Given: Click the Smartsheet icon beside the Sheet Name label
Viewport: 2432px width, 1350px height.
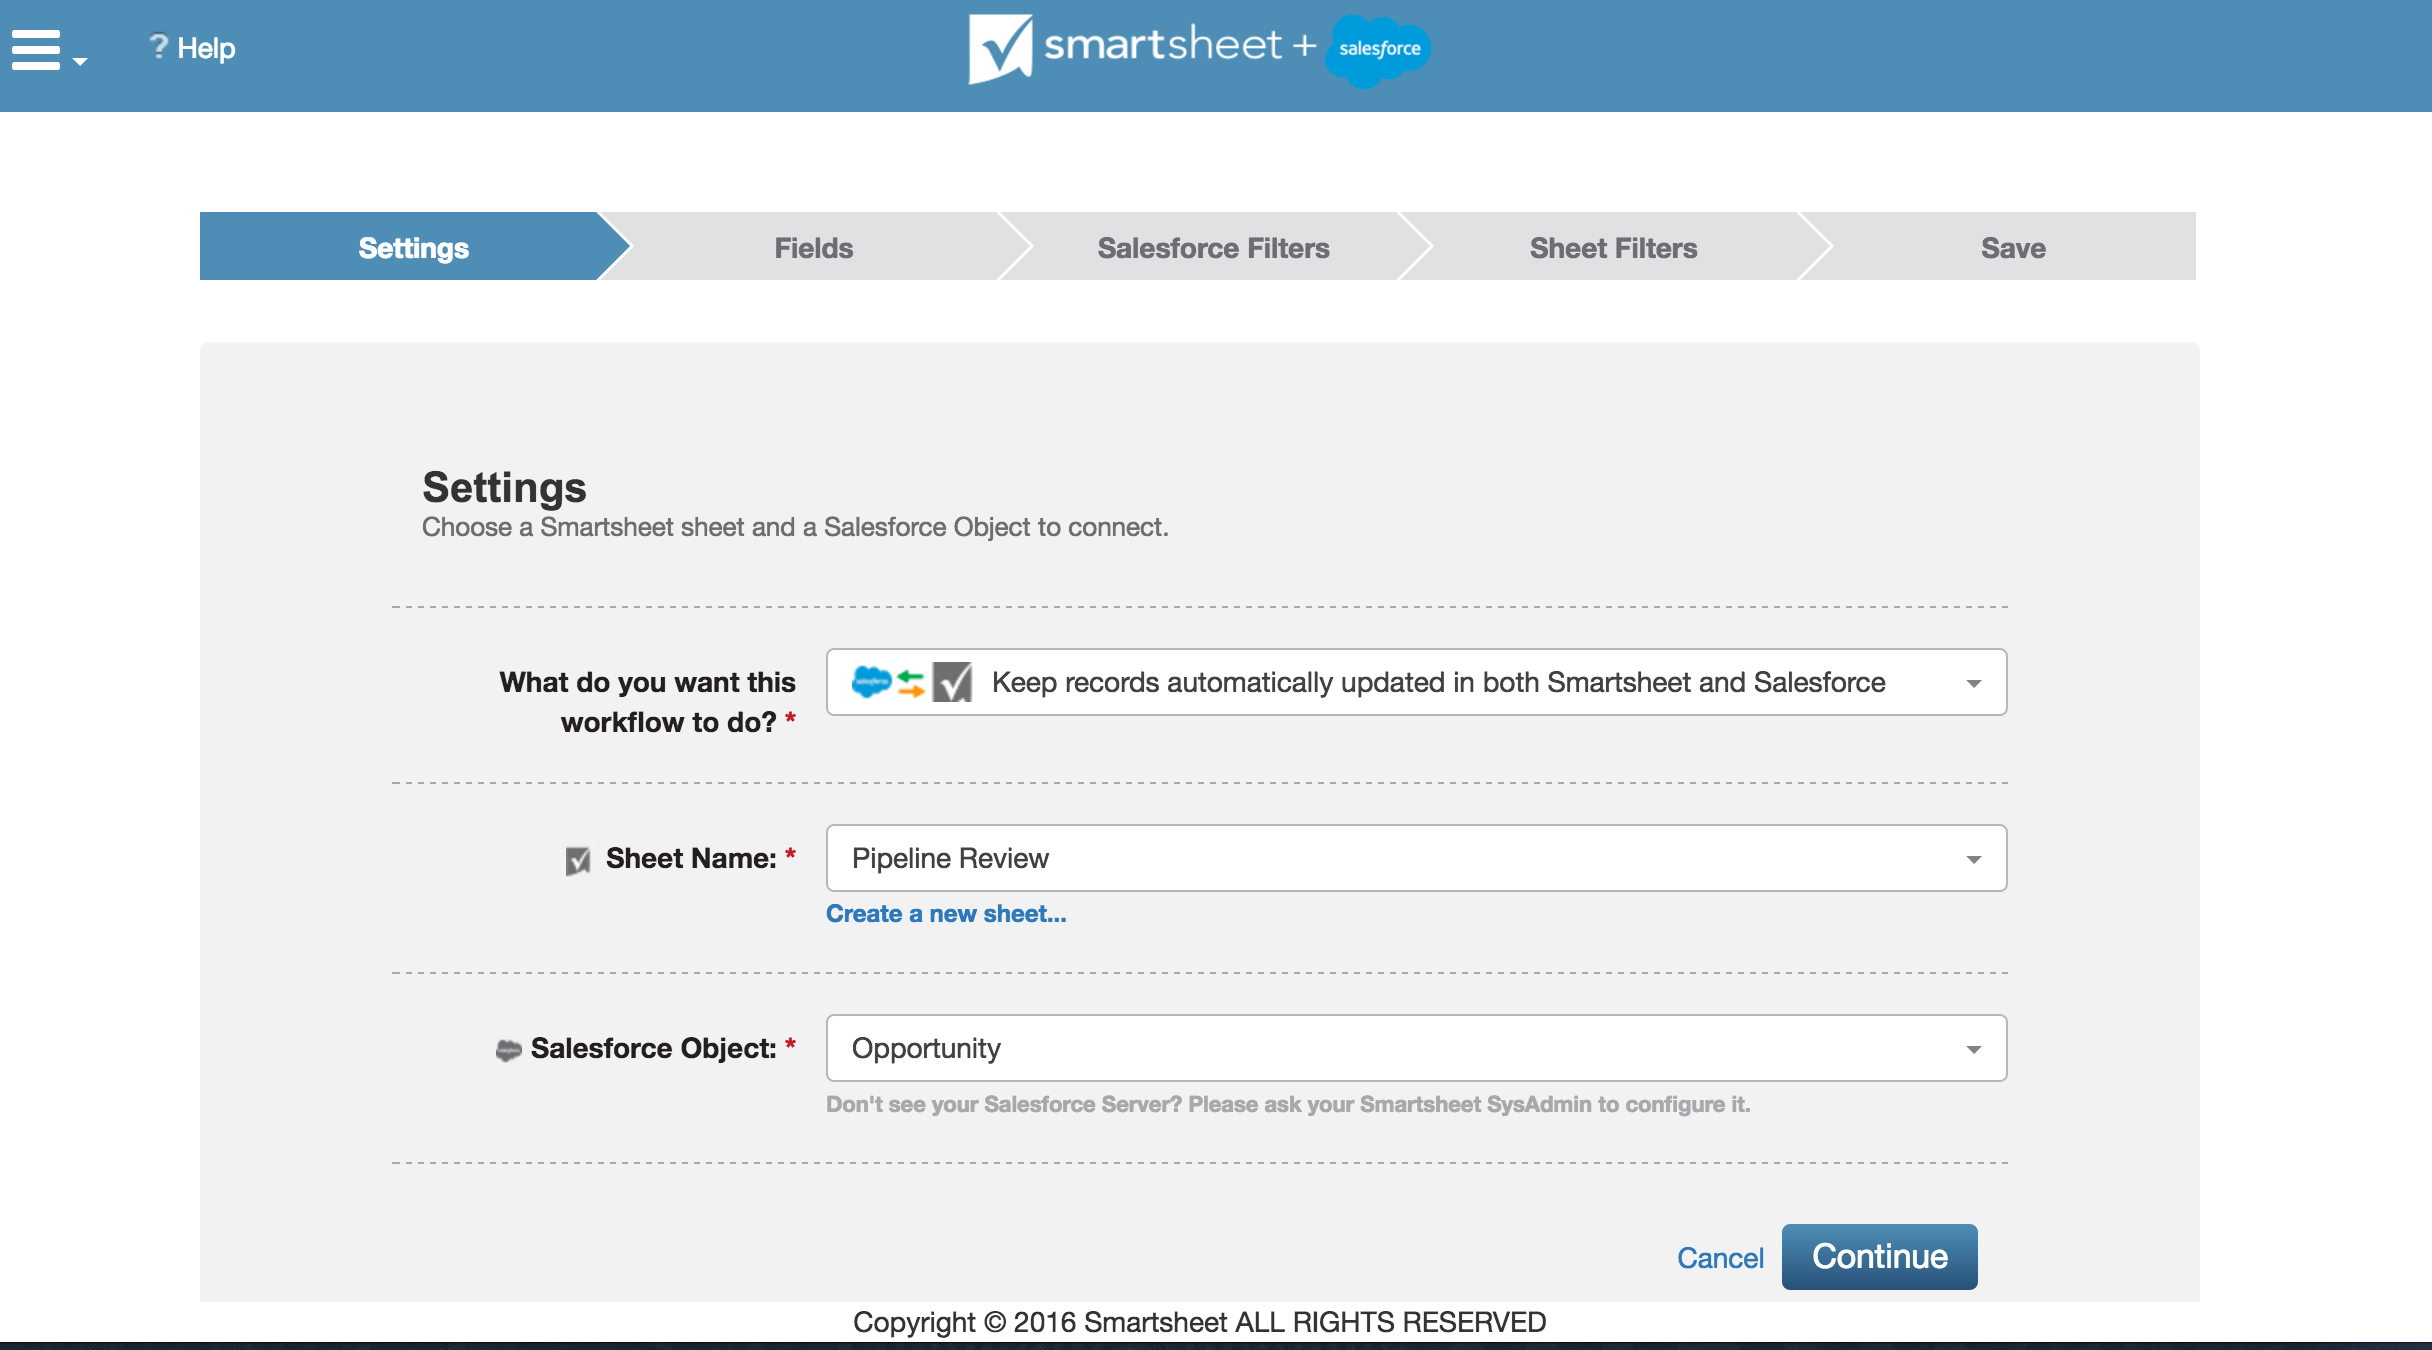Looking at the screenshot, I should pos(578,860).
